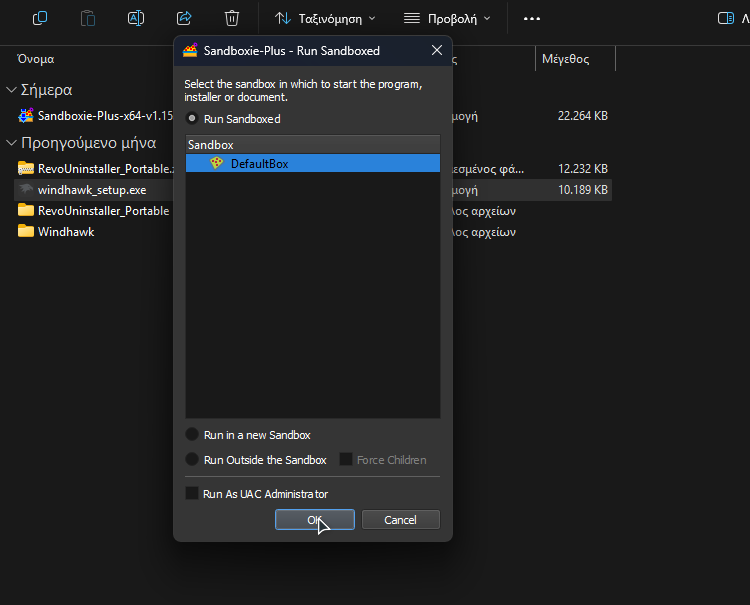Select Run Outside the Sandbox option
The image size is (750, 605).
(192, 459)
